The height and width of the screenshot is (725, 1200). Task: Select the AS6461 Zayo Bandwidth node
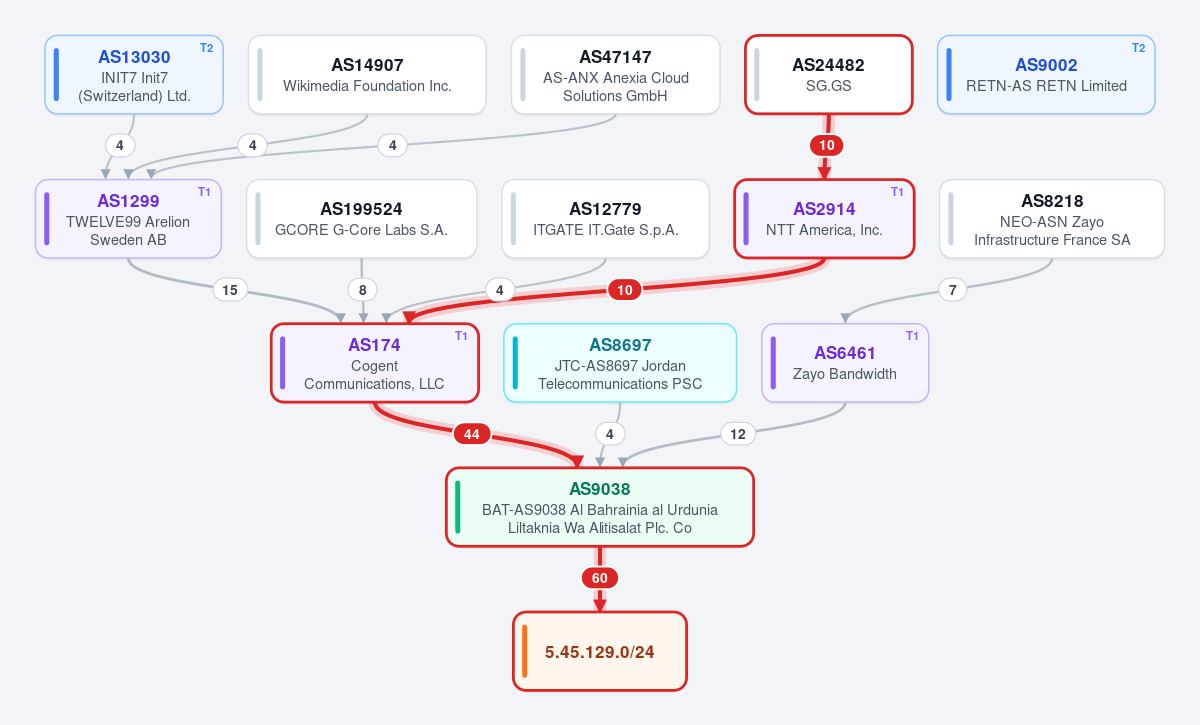click(845, 363)
